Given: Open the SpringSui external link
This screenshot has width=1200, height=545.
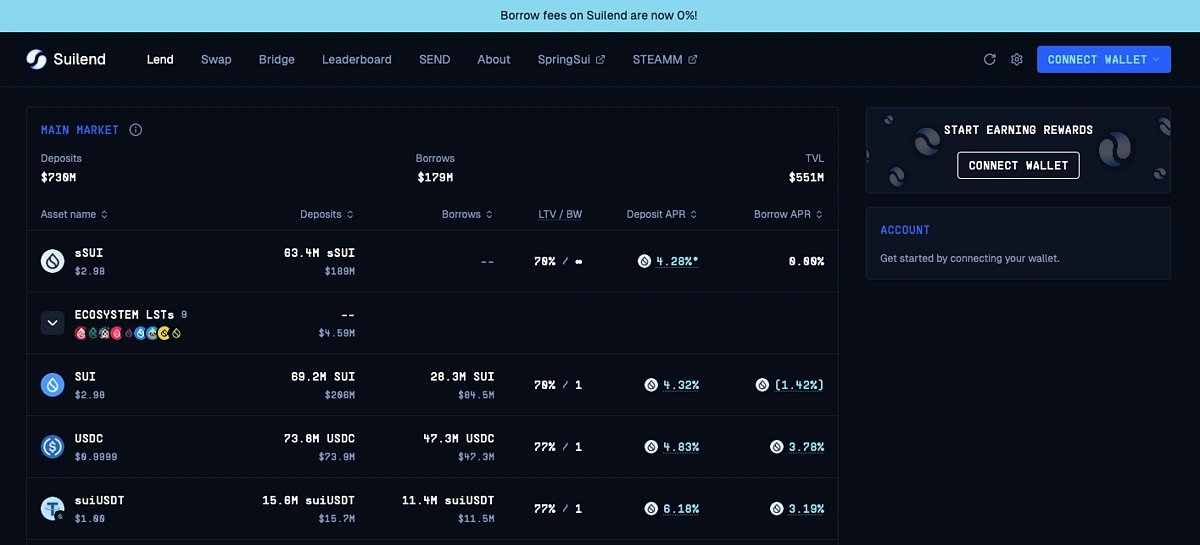Looking at the screenshot, I should click(x=570, y=60).
